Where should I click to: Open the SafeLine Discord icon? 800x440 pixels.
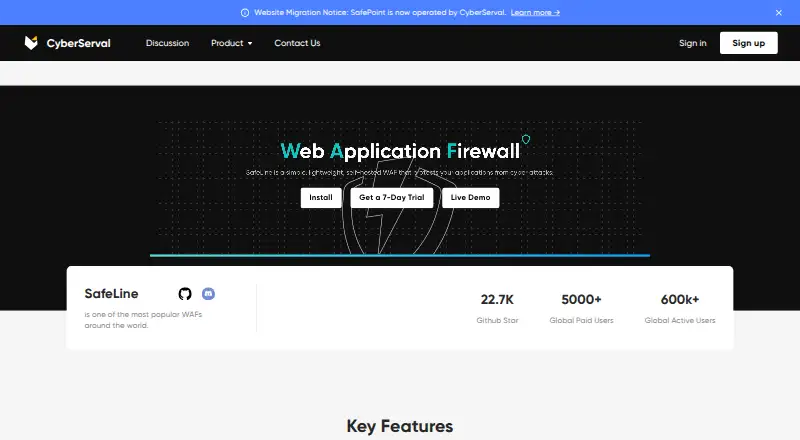click(208, 294)
